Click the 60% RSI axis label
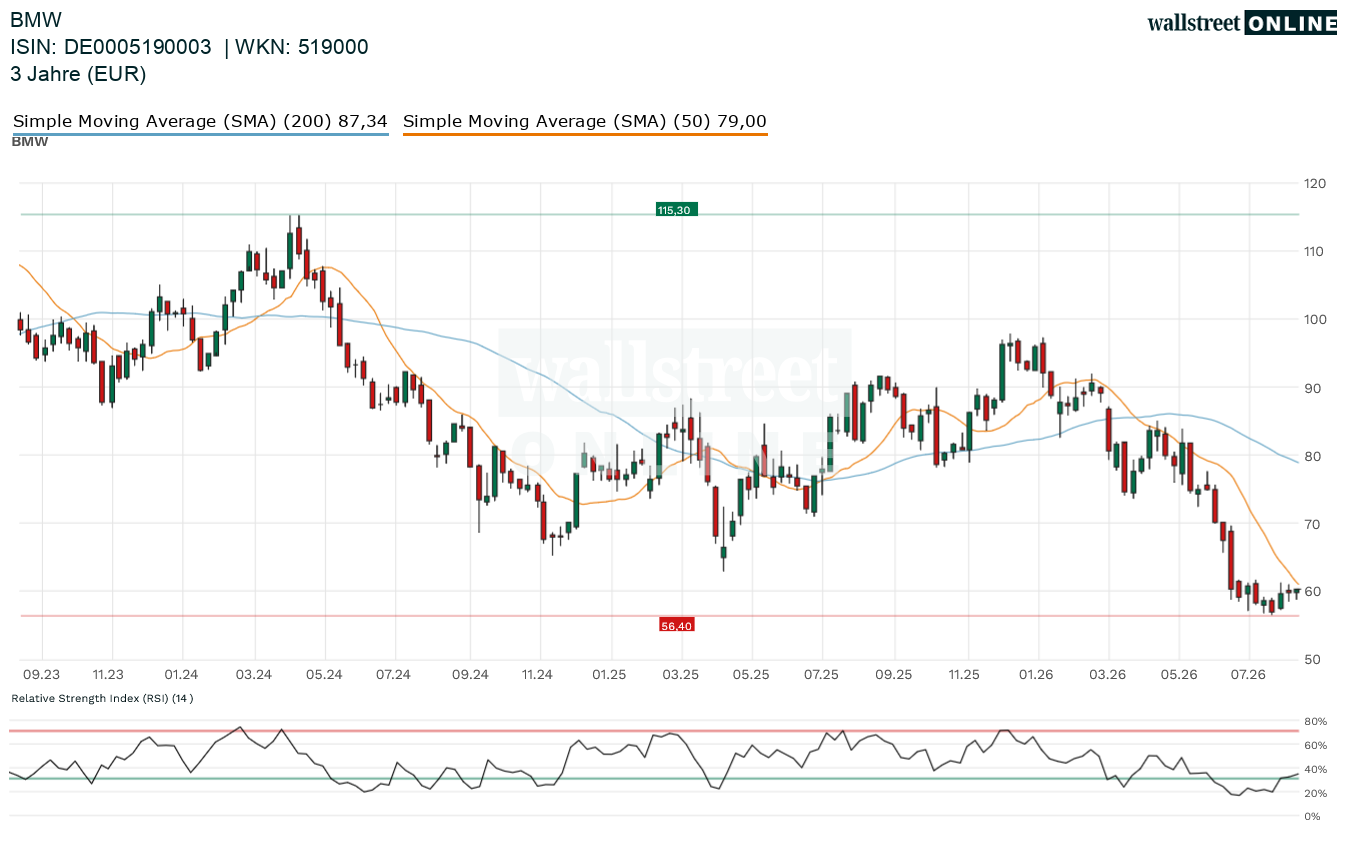 click(1314, 745)
